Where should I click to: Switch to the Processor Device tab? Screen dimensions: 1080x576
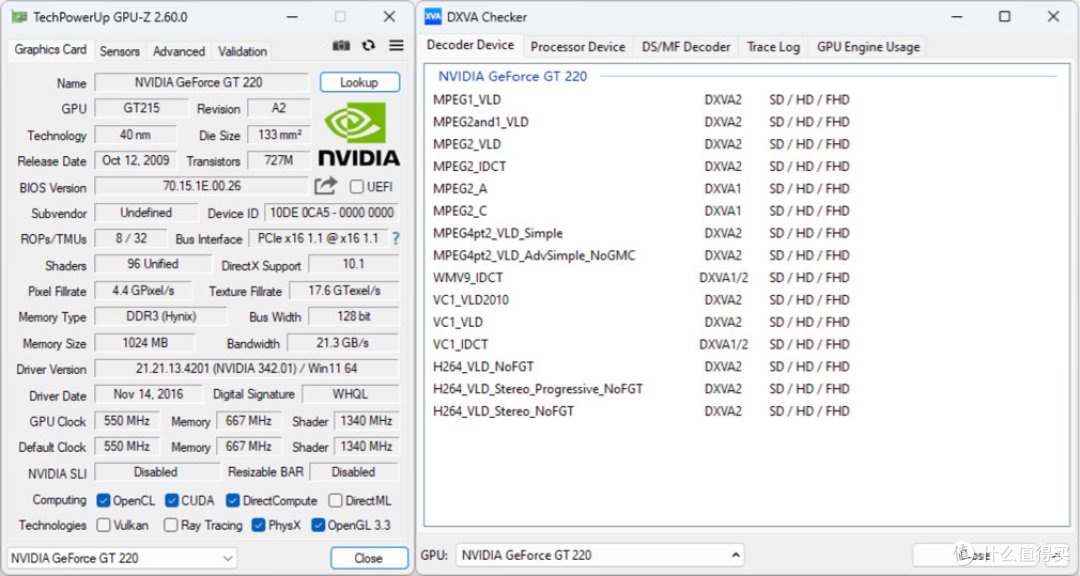pyautogui.click(x=578, y=47)
